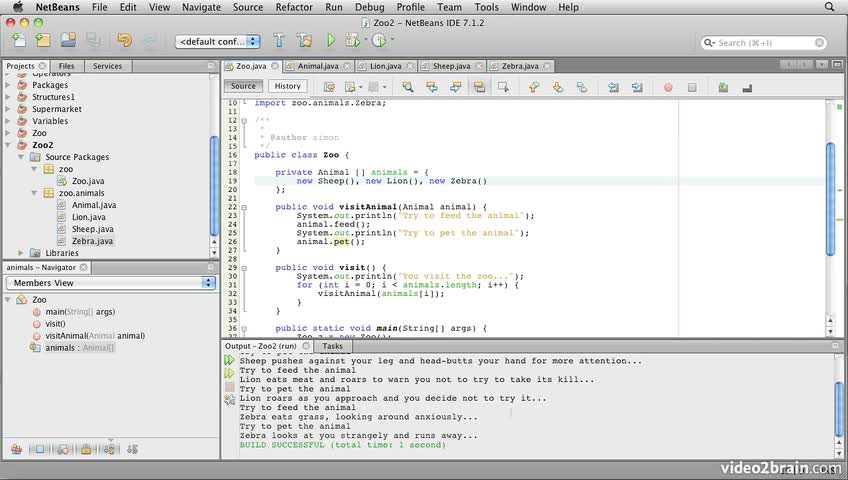Click the Run Project green arrow
848x480 pixels.
tap(330, 41)
